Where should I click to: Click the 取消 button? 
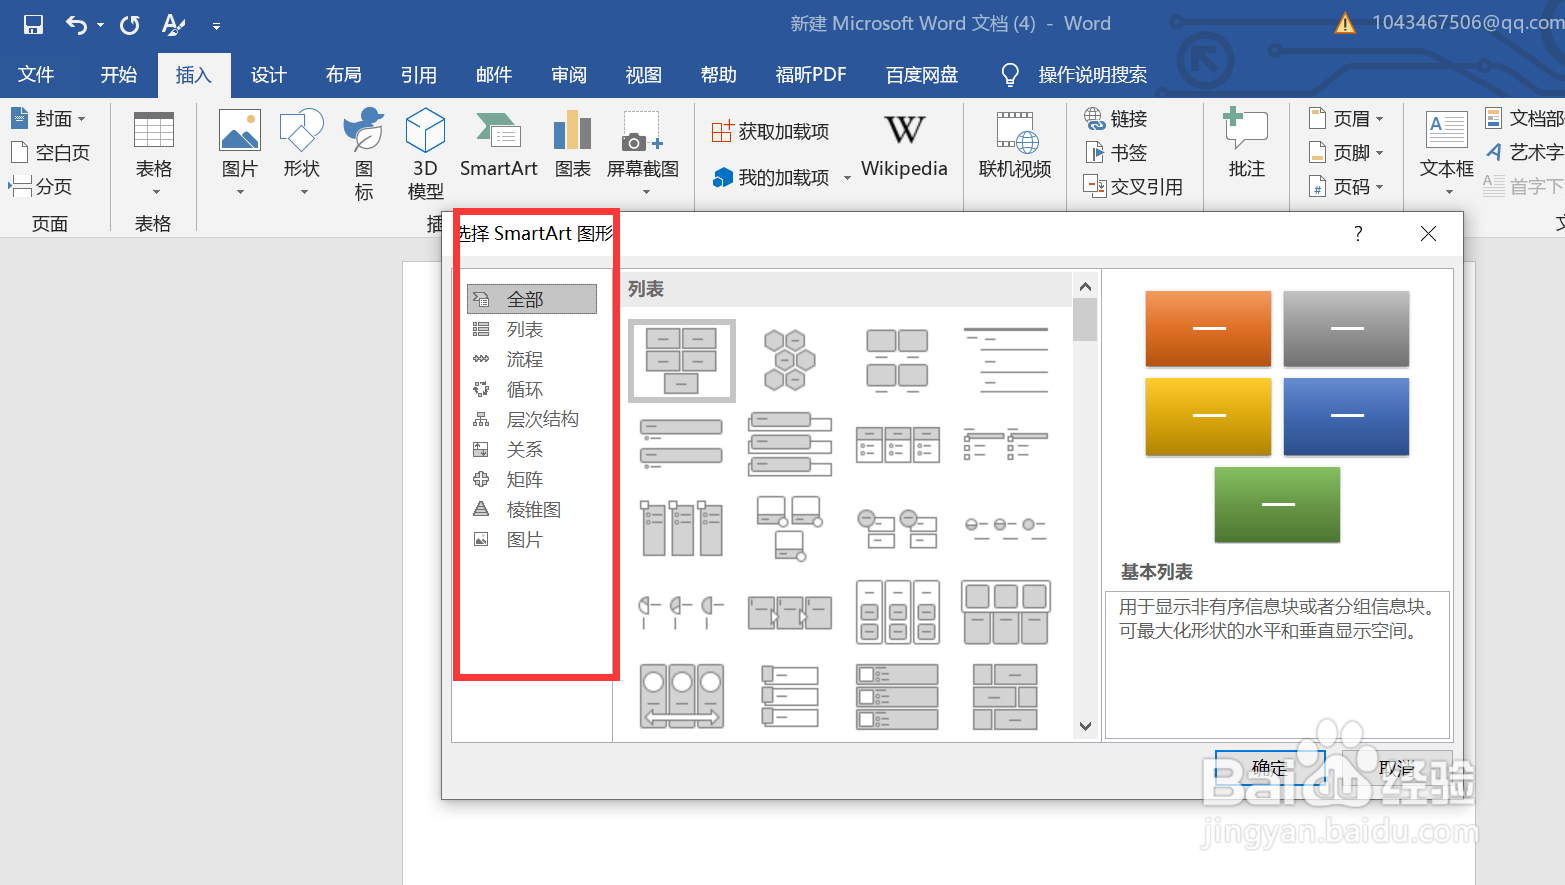tap(1395, 768)
